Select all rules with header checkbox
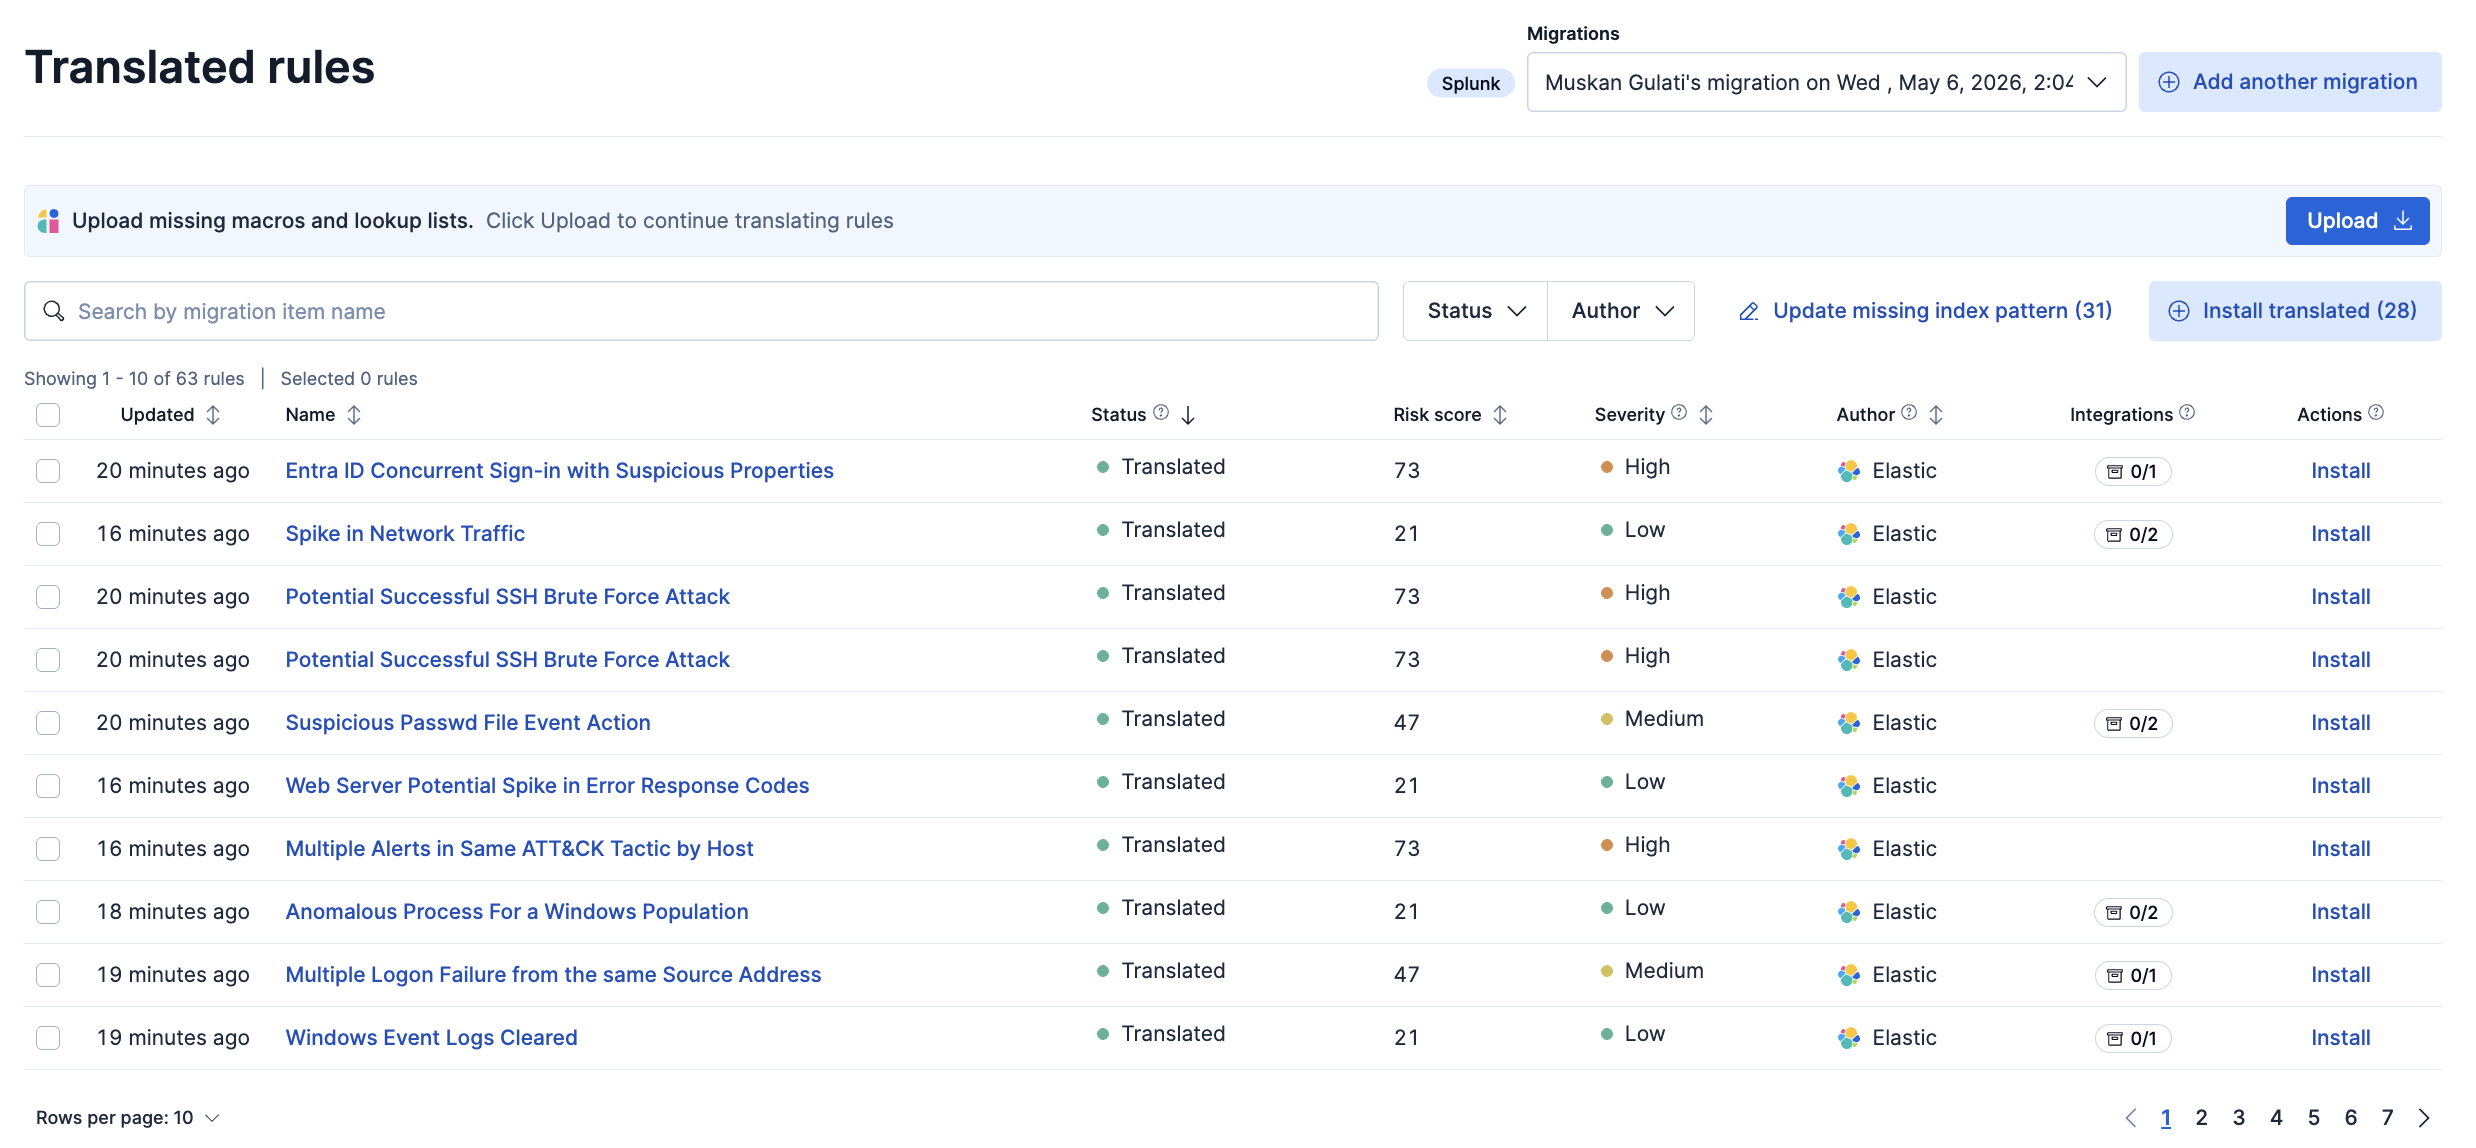The width and height of the screenshot is (2476, 1148). [x=48, y=415]
